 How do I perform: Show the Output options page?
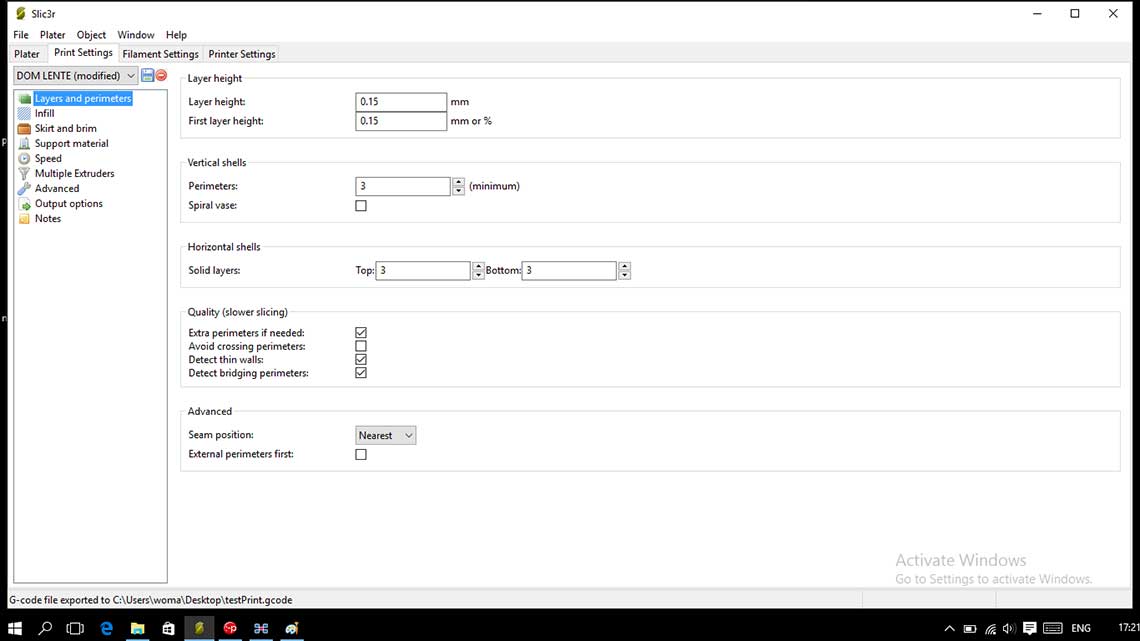(x=68, y=203)
